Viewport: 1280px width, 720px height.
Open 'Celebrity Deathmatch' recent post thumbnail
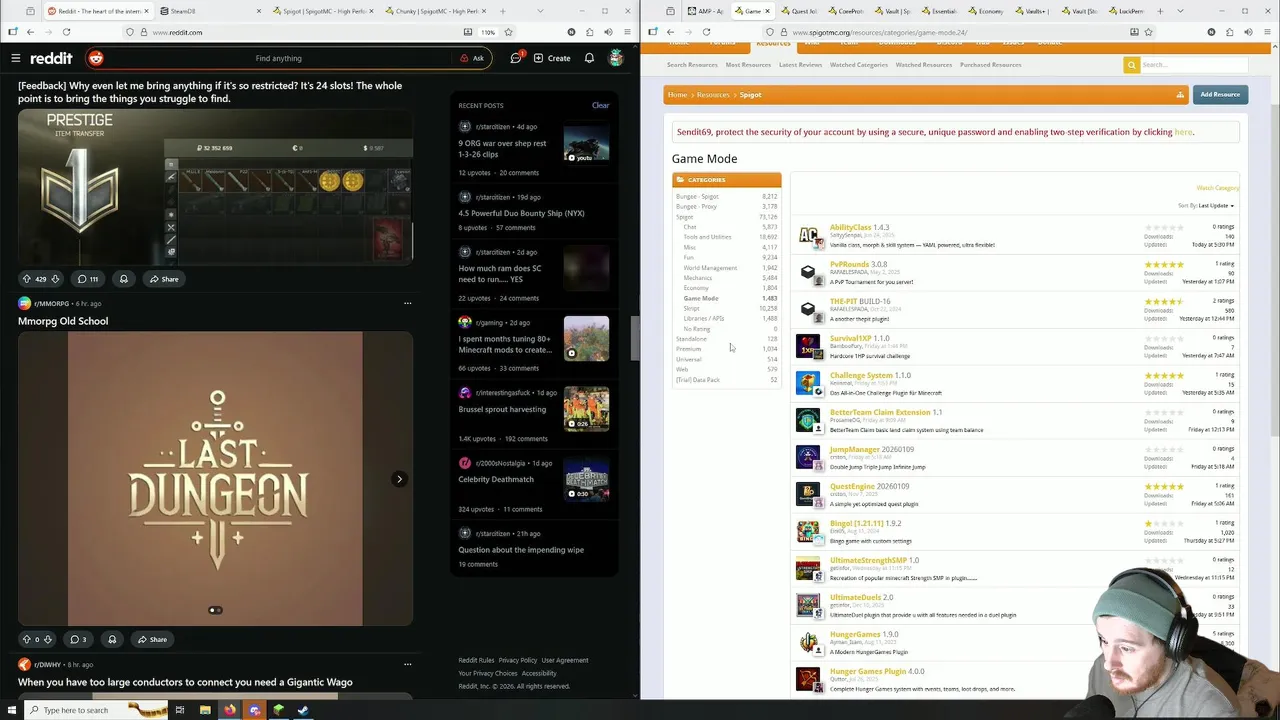click(586, 479)
